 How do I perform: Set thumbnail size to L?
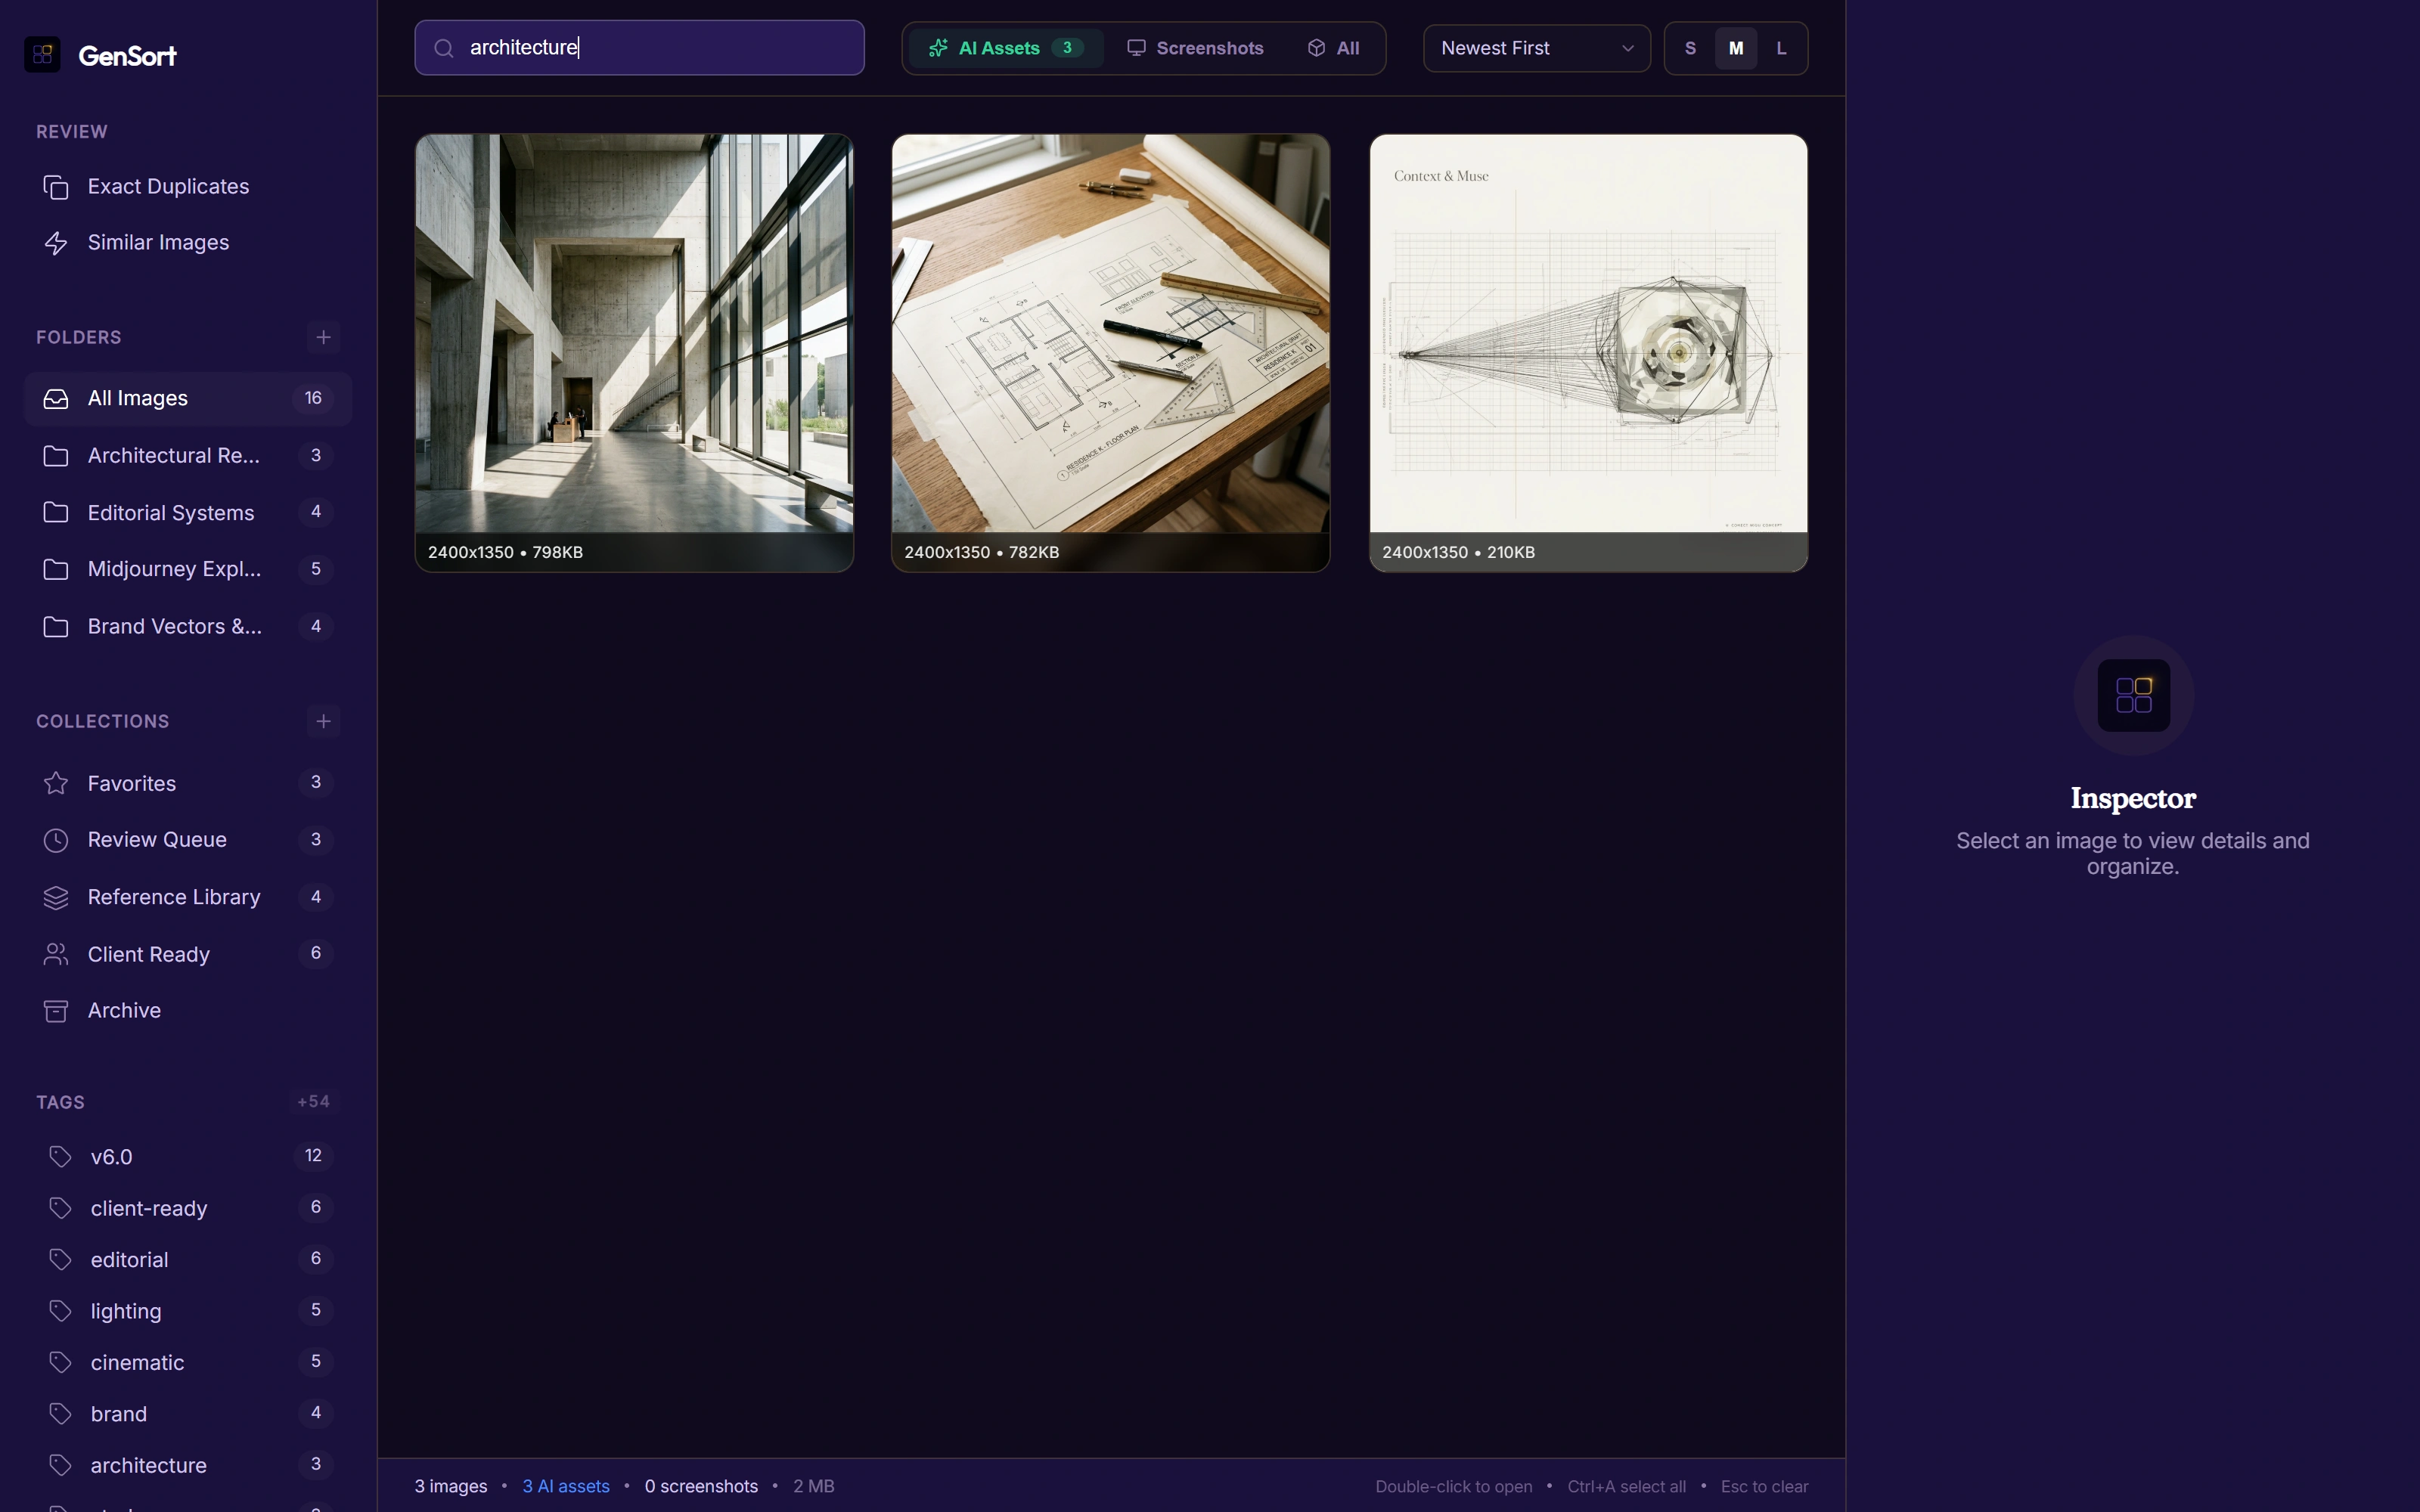click(x=1781, y=48)
